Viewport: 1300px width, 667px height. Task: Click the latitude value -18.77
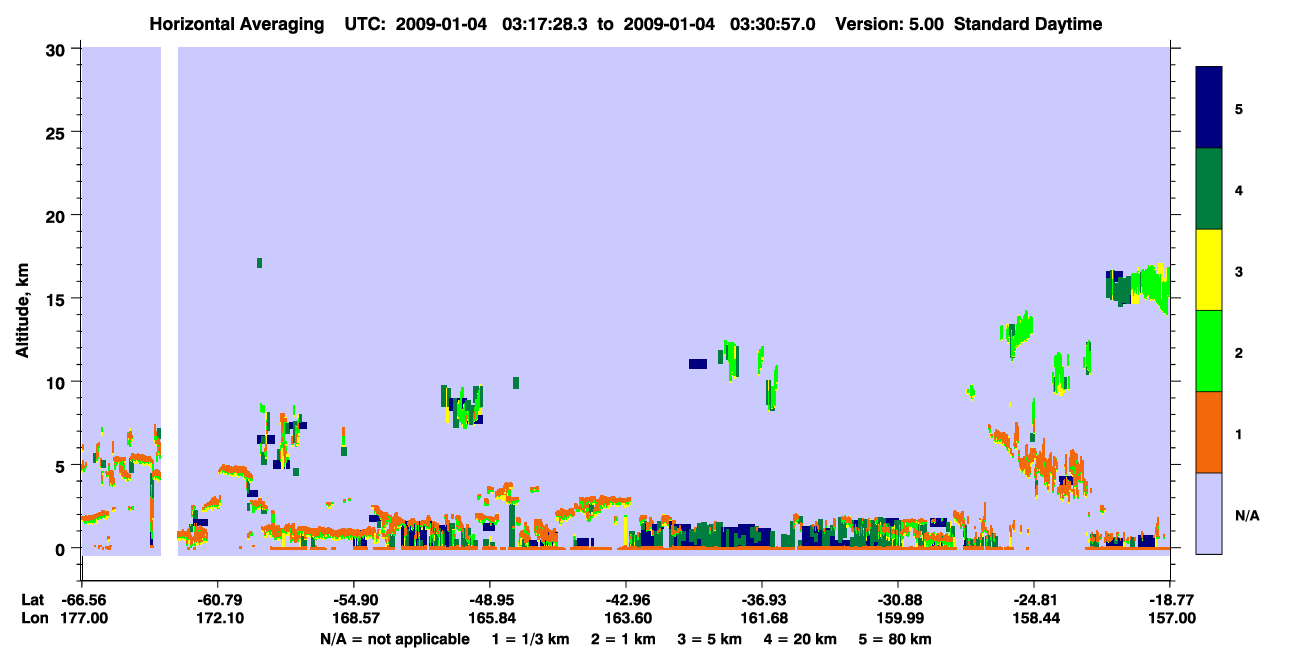tap(1170, 600)
